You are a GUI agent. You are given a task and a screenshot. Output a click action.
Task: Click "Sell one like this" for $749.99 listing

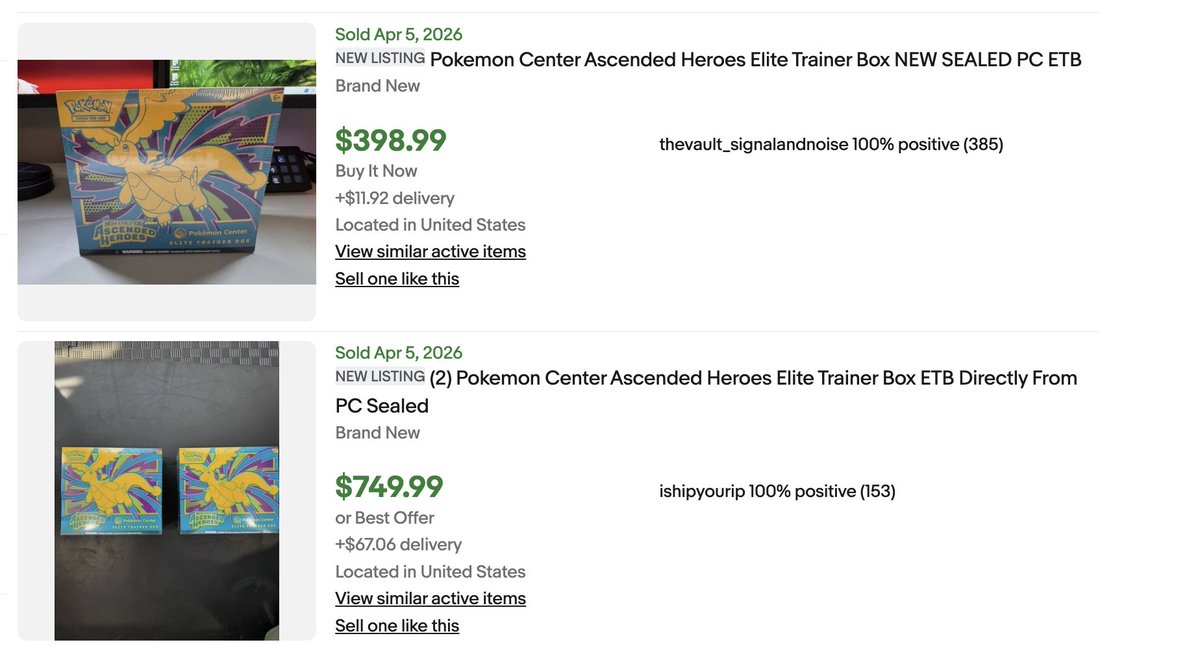(397, 626)
